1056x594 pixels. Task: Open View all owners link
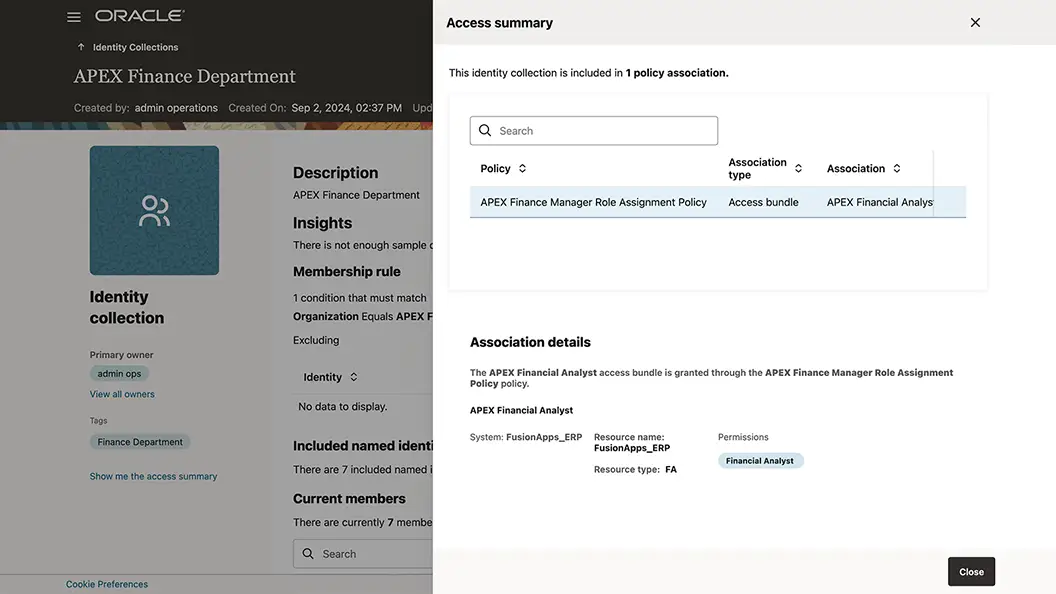pos(122,394)
